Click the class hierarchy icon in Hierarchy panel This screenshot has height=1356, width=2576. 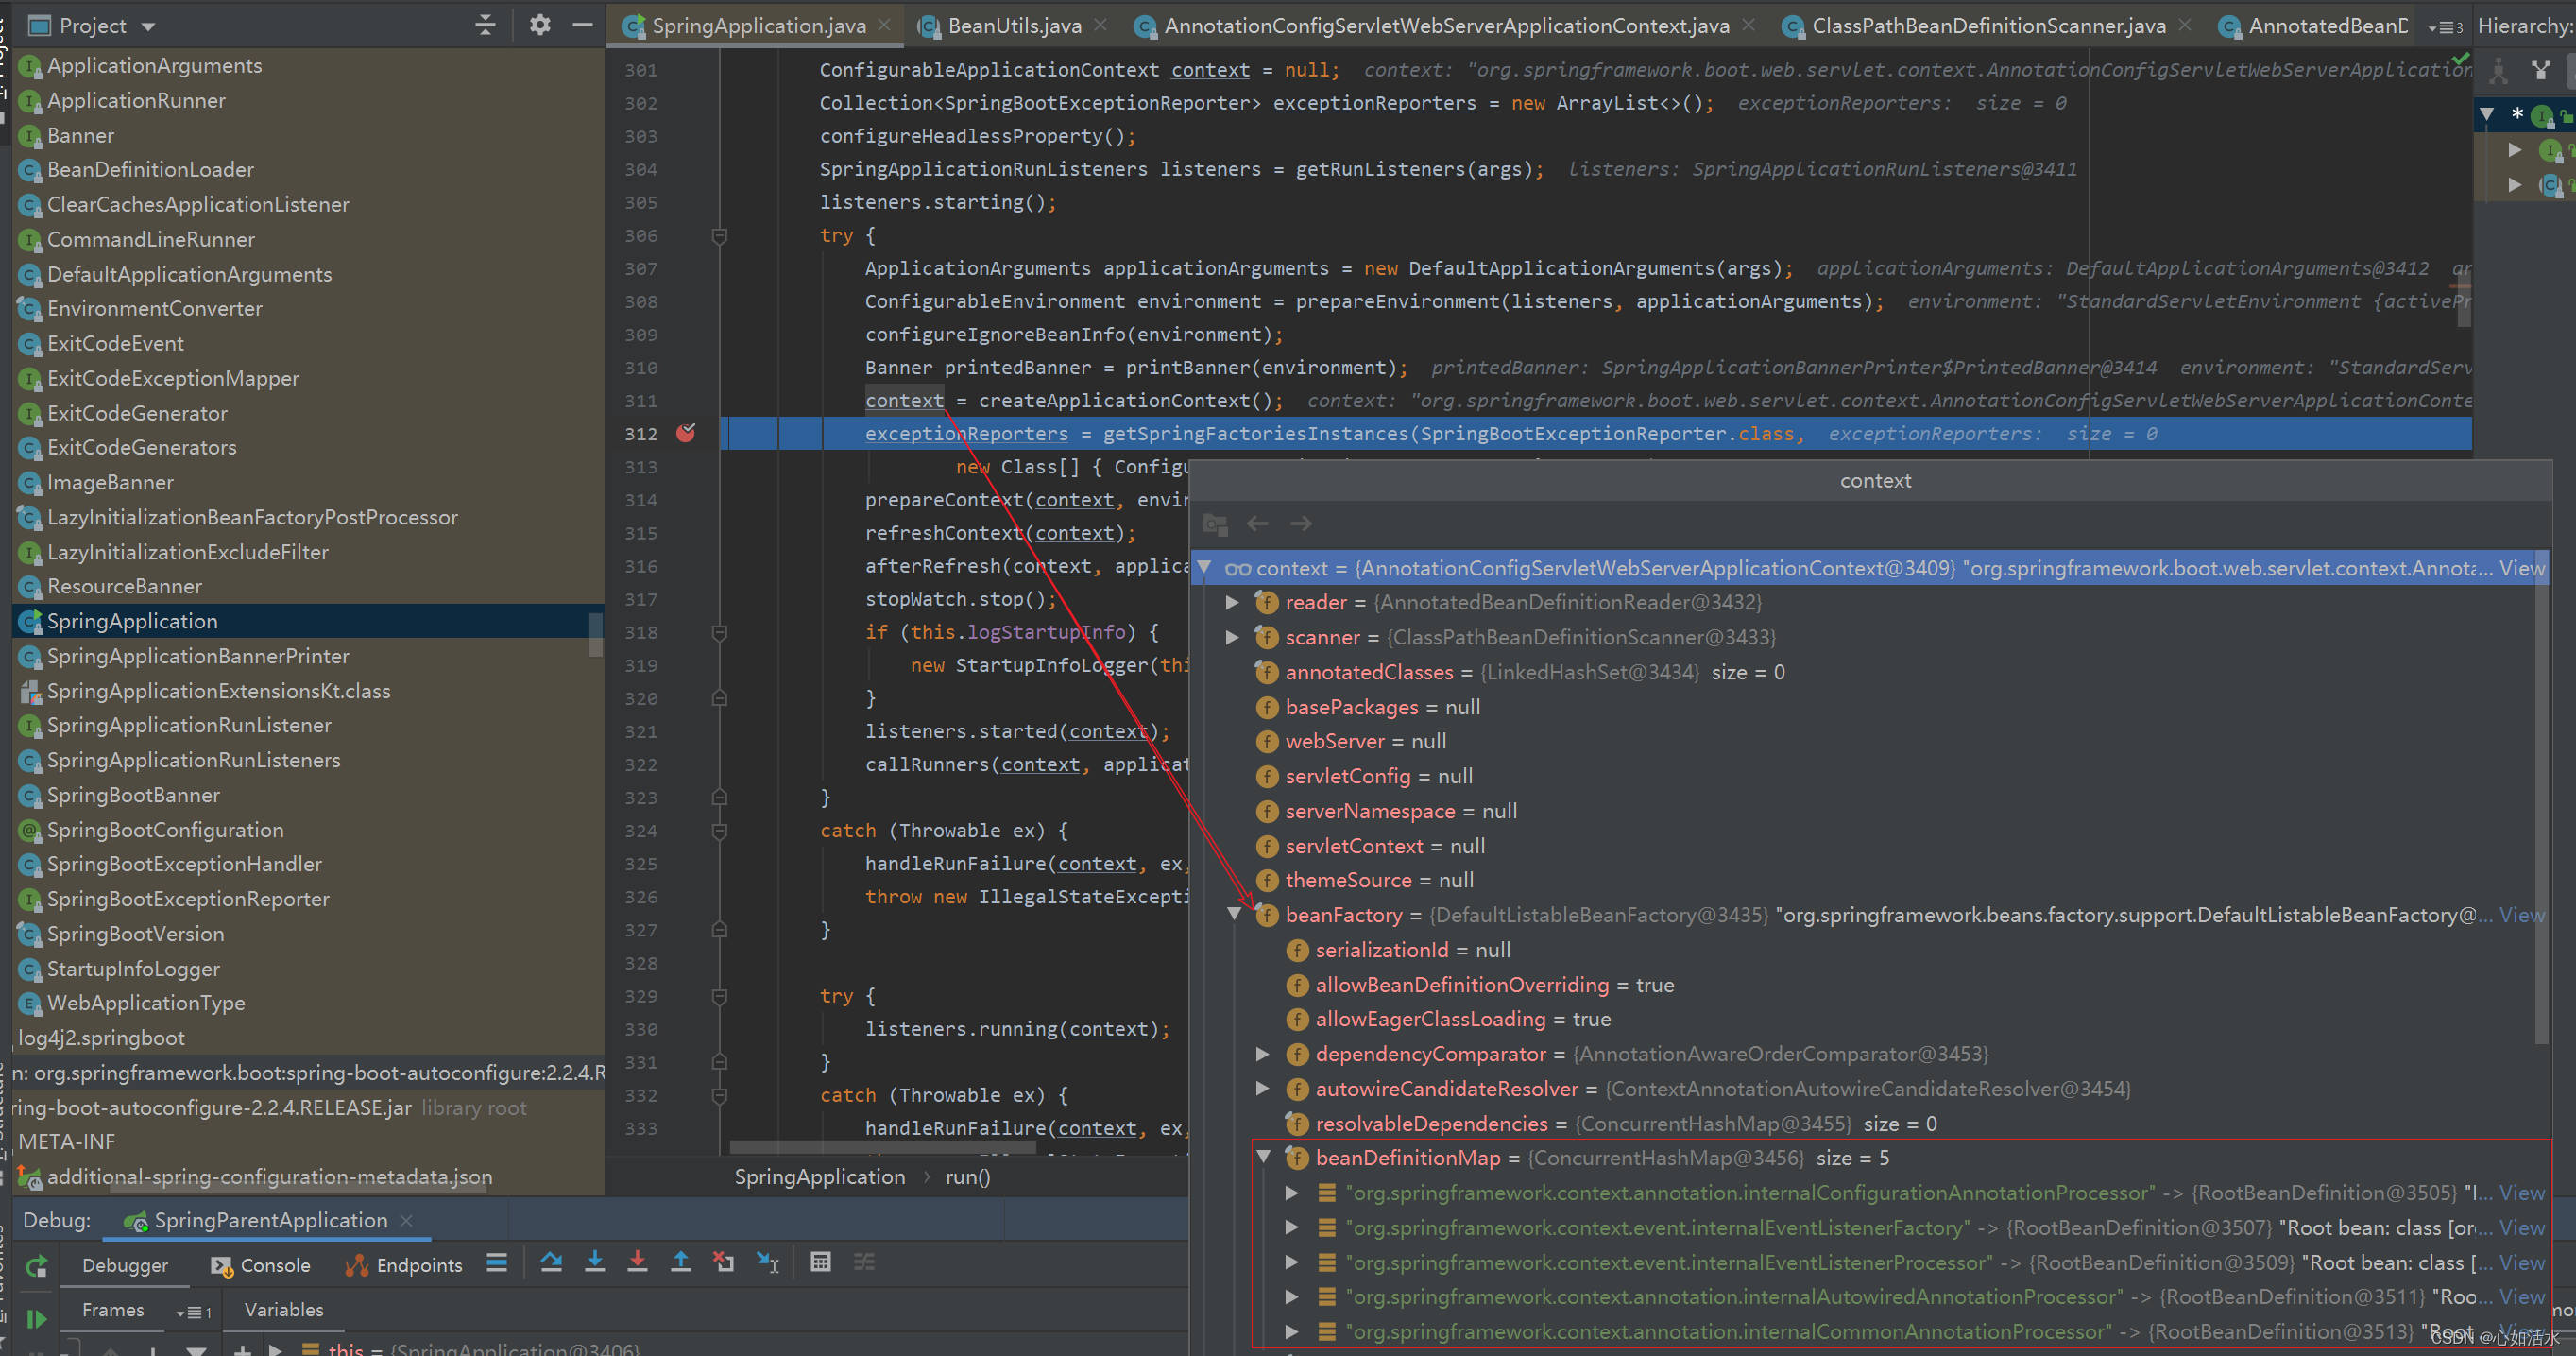pyautogui.click(x=2497, y=69)
